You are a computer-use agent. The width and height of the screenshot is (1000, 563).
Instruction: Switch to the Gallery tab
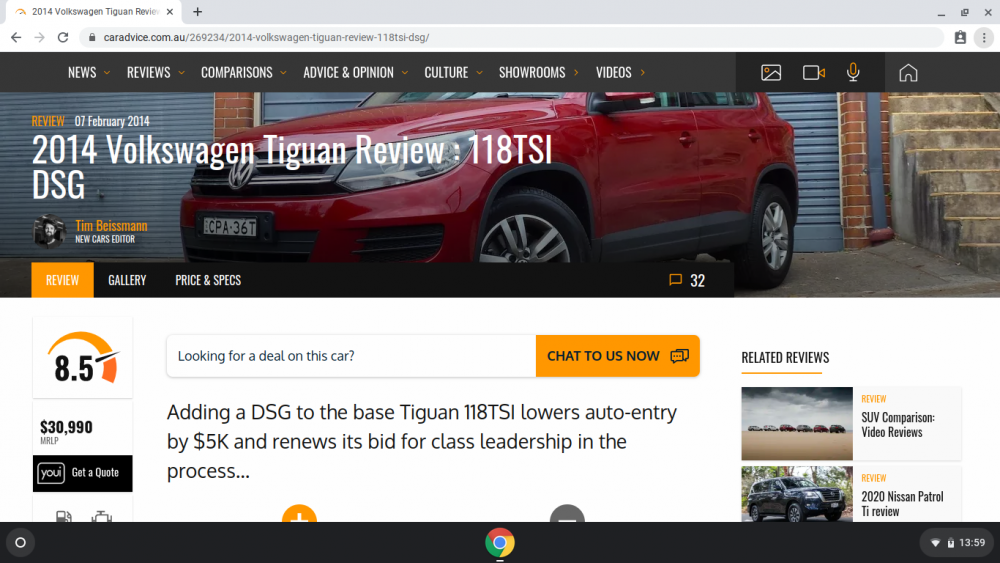tap(127, 280)
